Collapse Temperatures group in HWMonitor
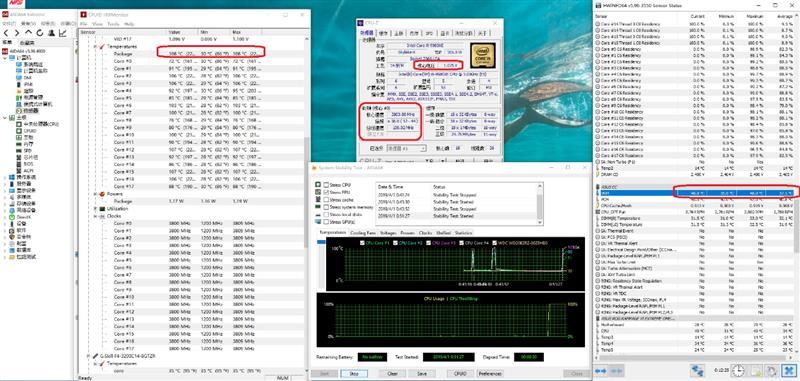The image size is (800, 381). pyautogui.click(x=95, y=46)
